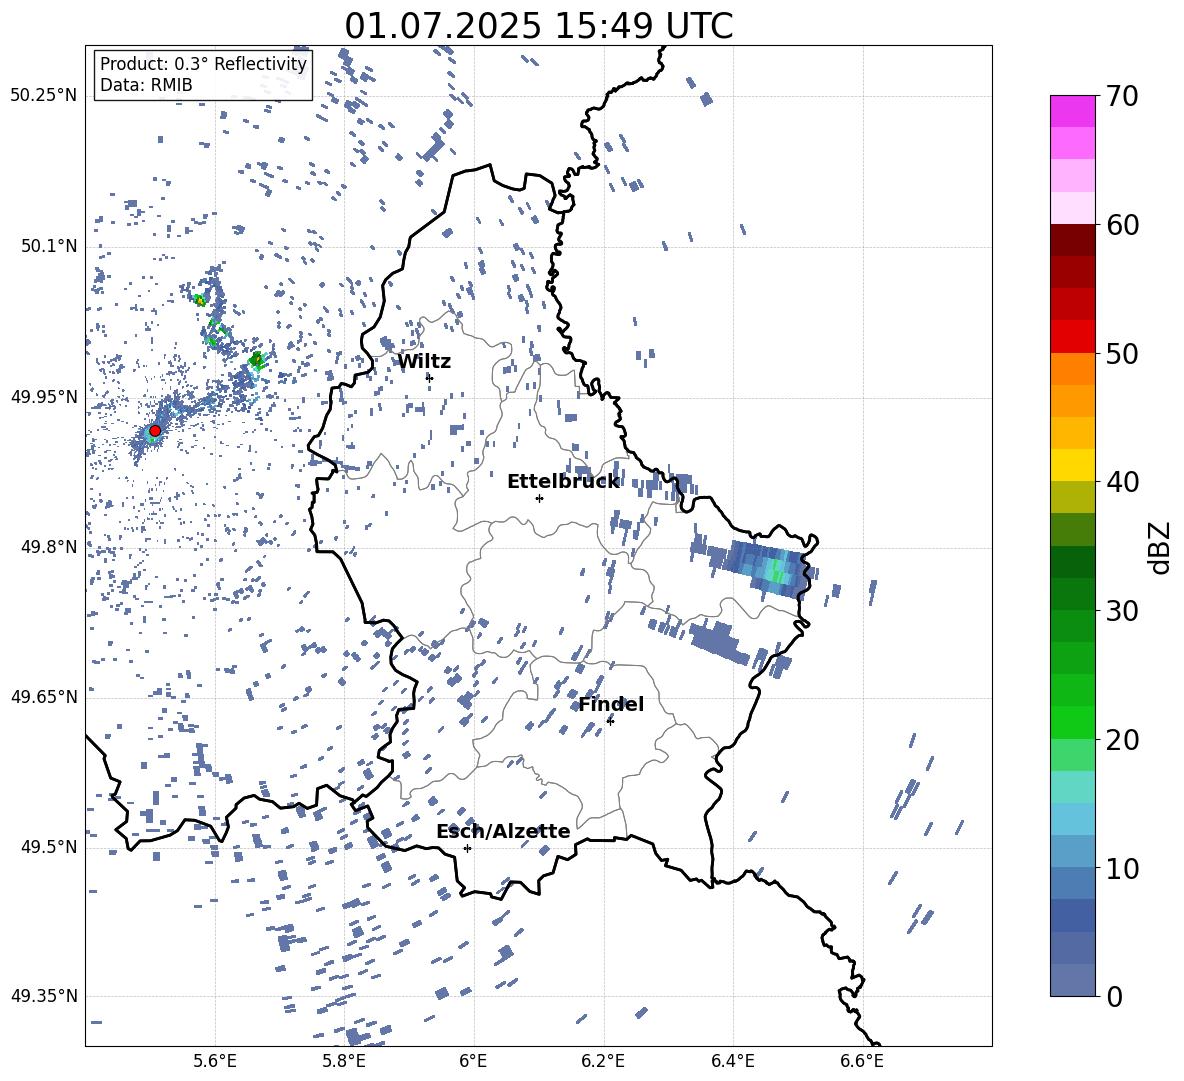This screenshot has height=1081, width=1184.
Task: Click the Esch/Alzette city label
Action: [503, 831]
